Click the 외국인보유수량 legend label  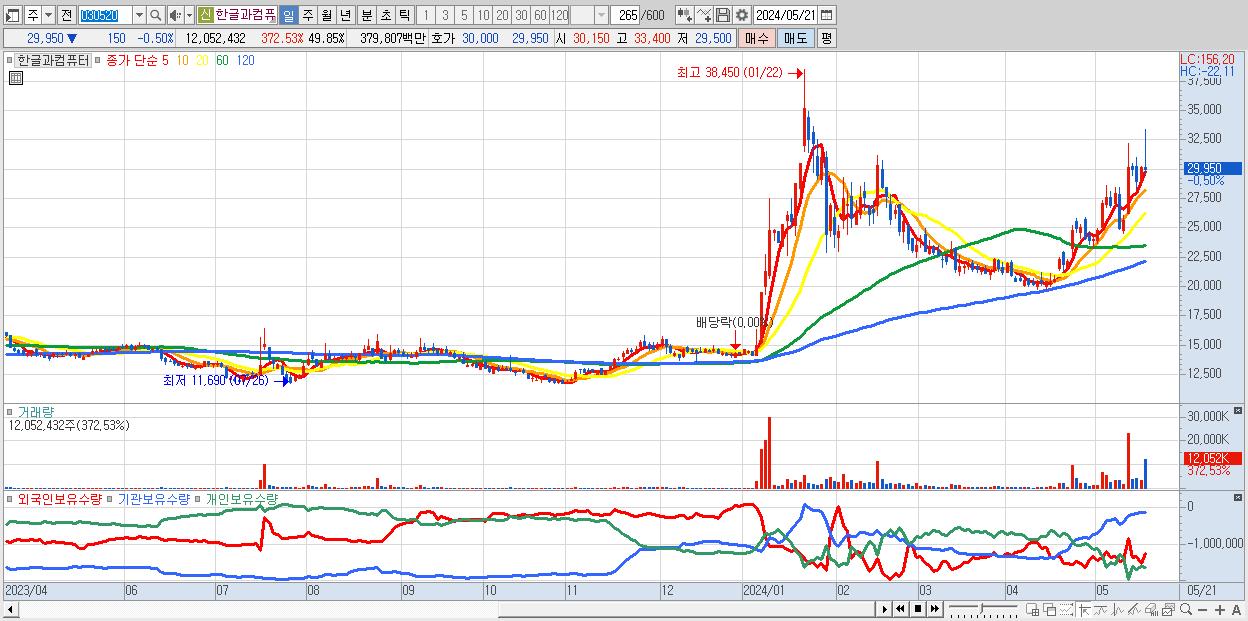(58, 498)
